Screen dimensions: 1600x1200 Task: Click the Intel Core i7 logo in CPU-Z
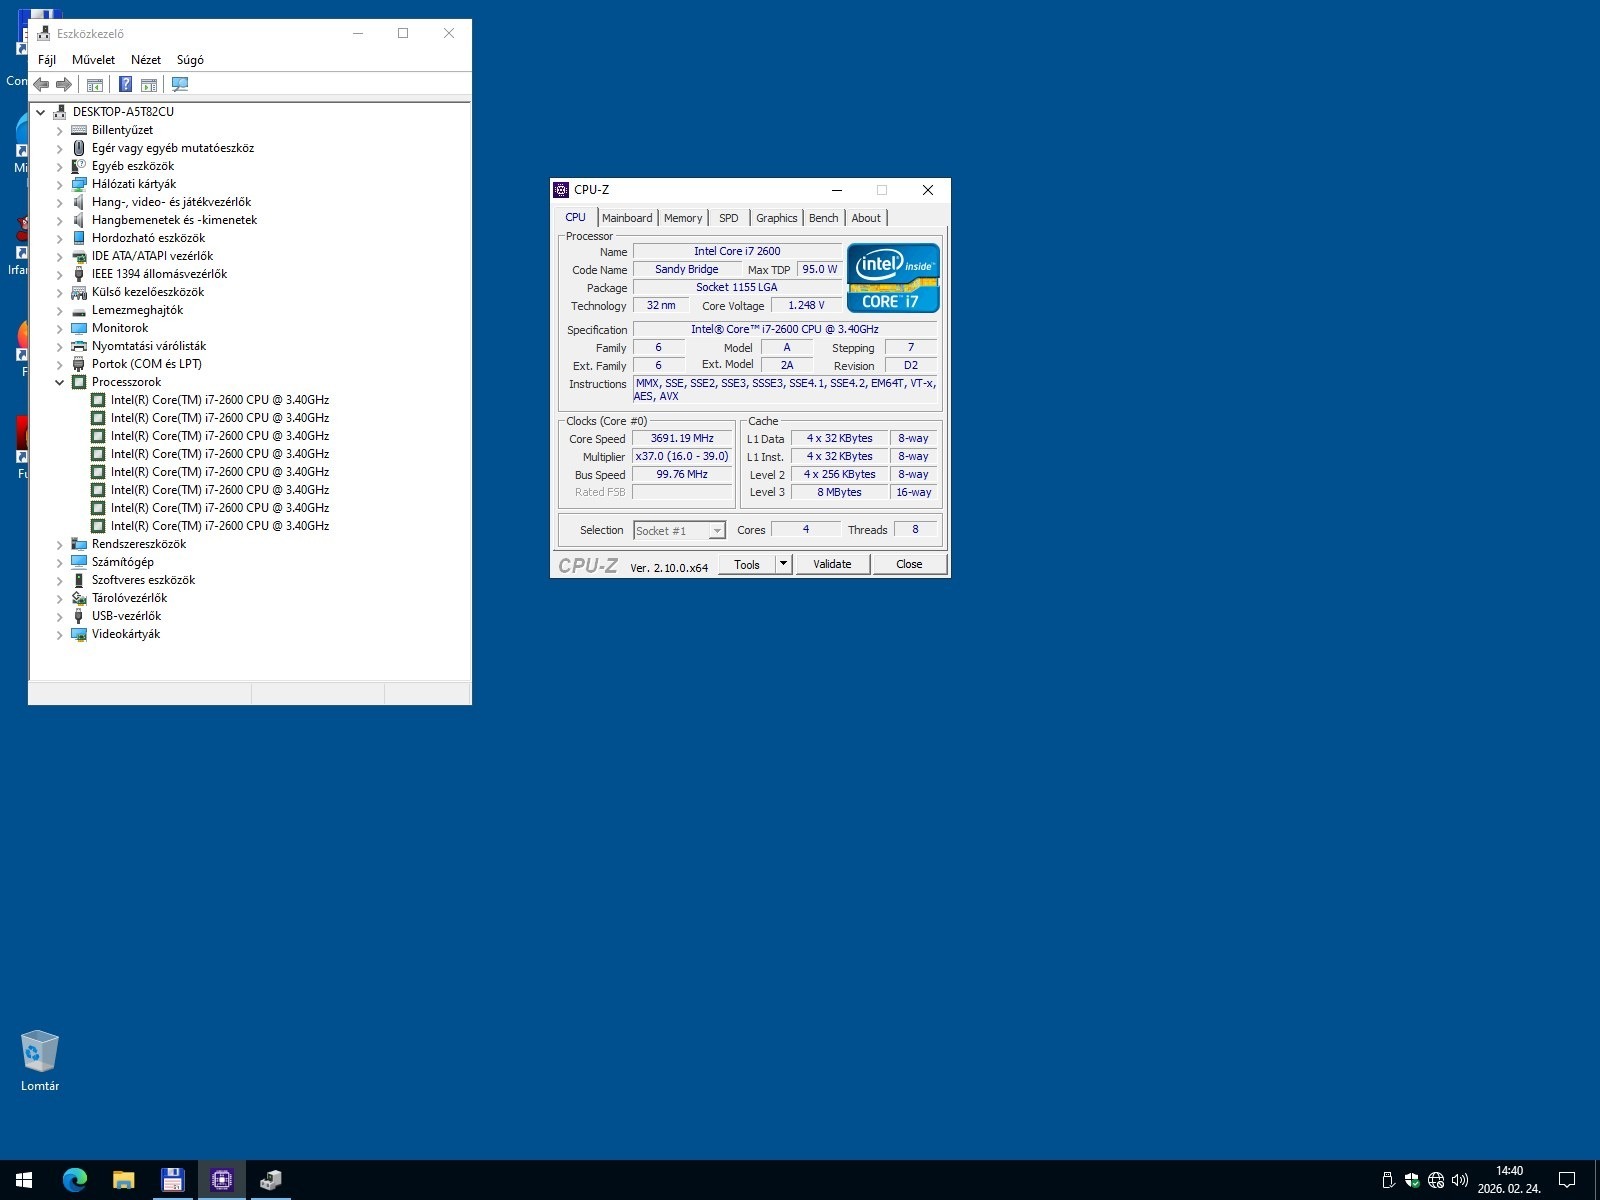[893, 278]
